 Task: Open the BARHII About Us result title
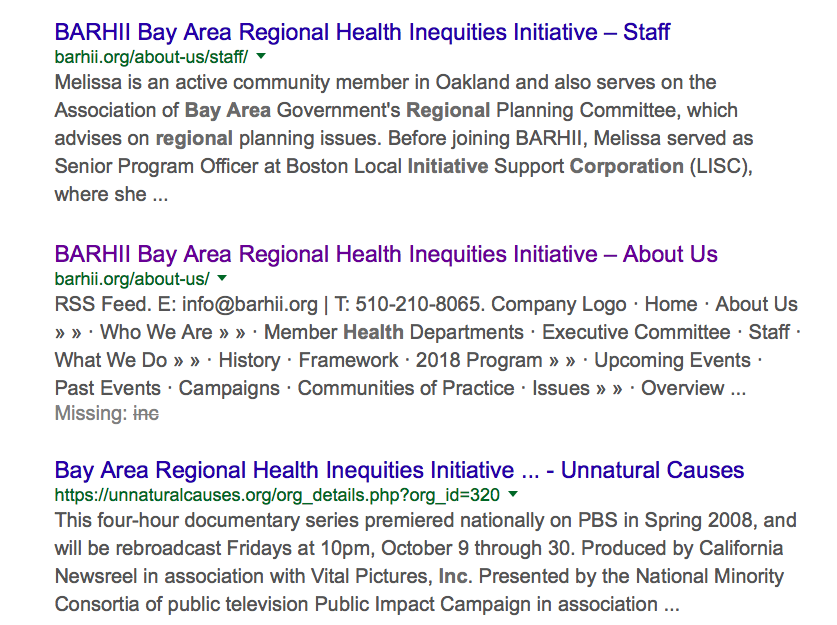point(386,254)
